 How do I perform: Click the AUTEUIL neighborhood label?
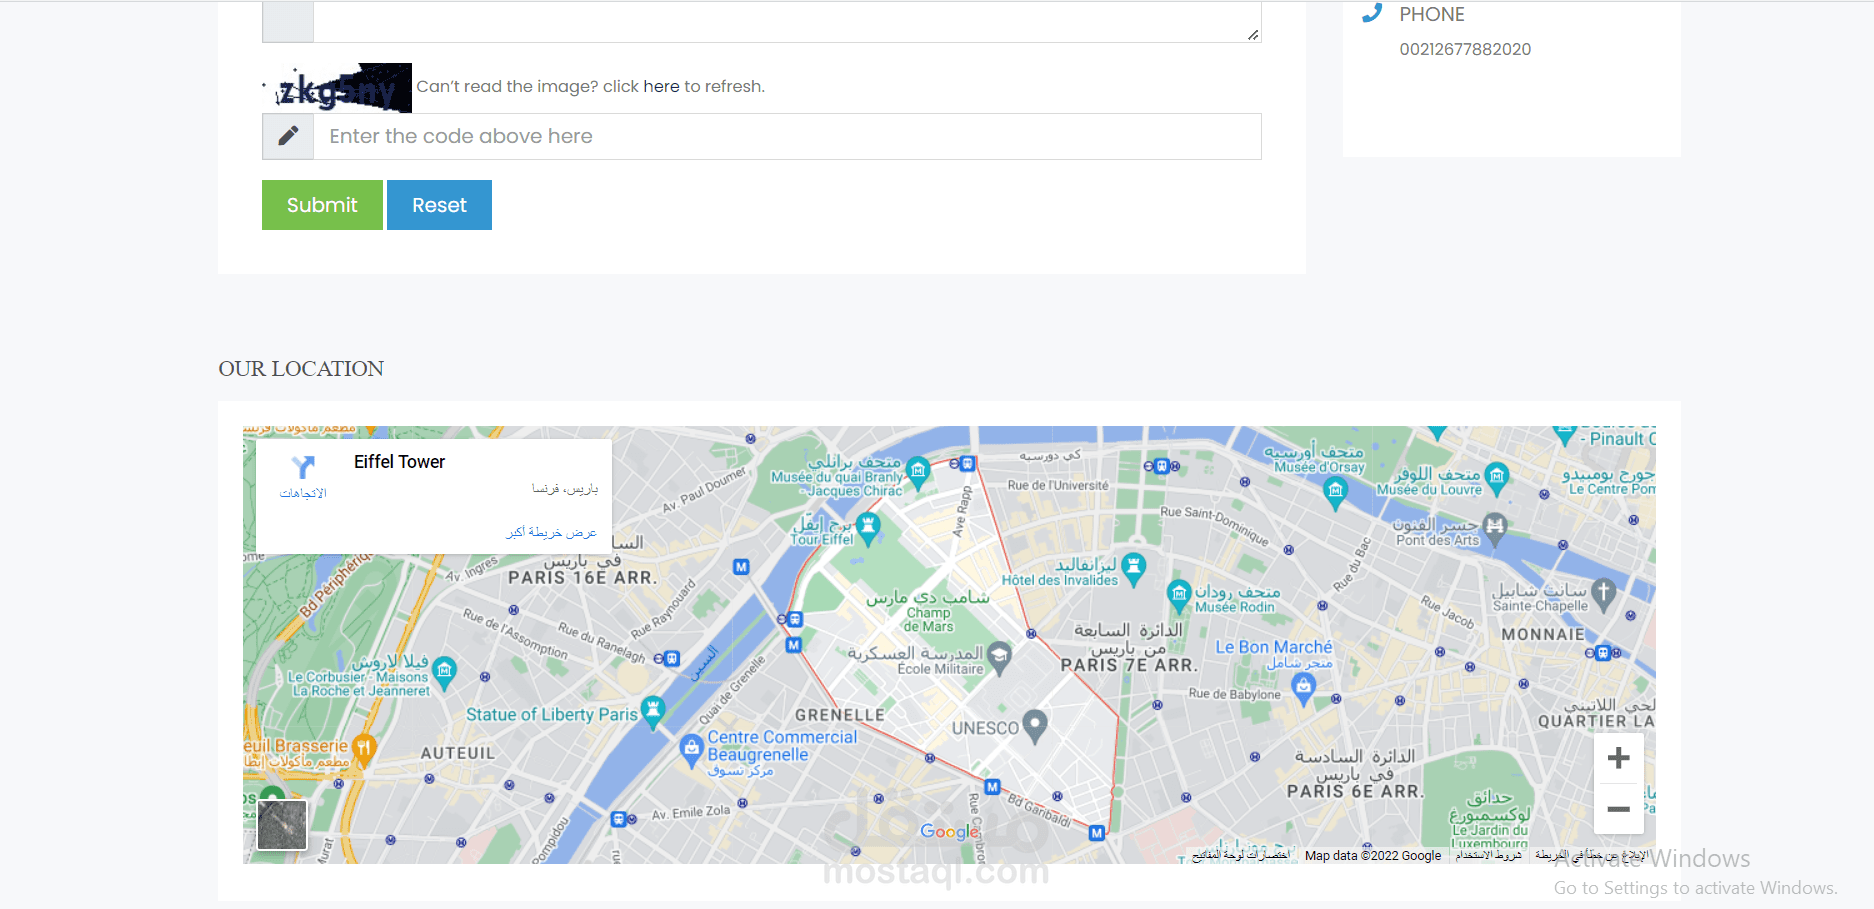tap(458, 753)
